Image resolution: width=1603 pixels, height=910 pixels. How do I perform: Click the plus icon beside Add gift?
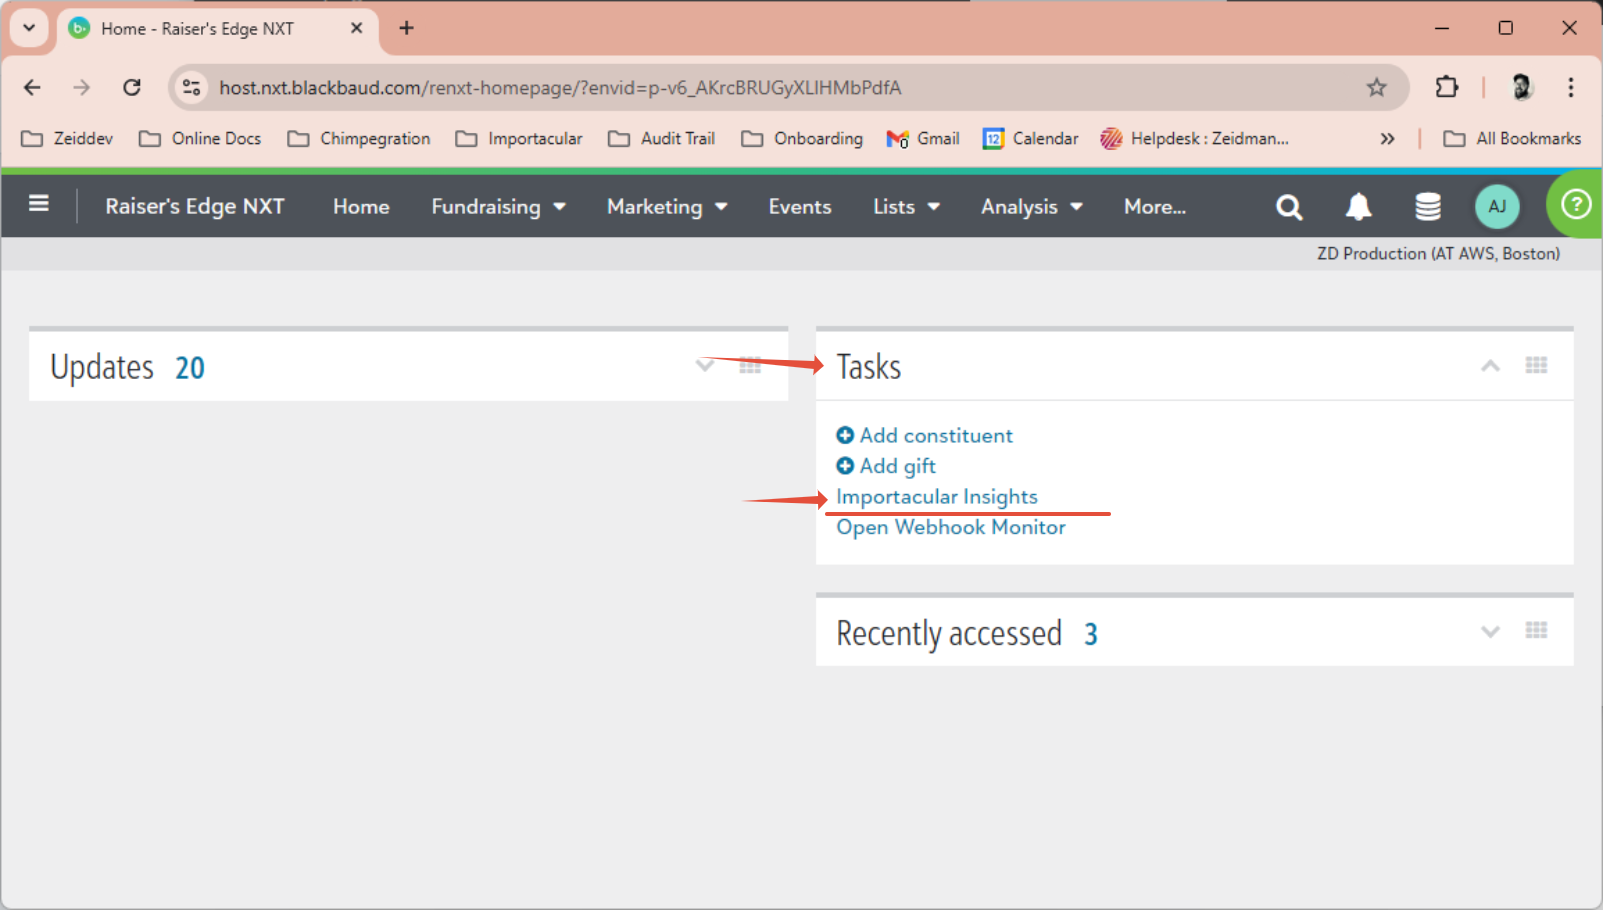[x=845, y=466]
